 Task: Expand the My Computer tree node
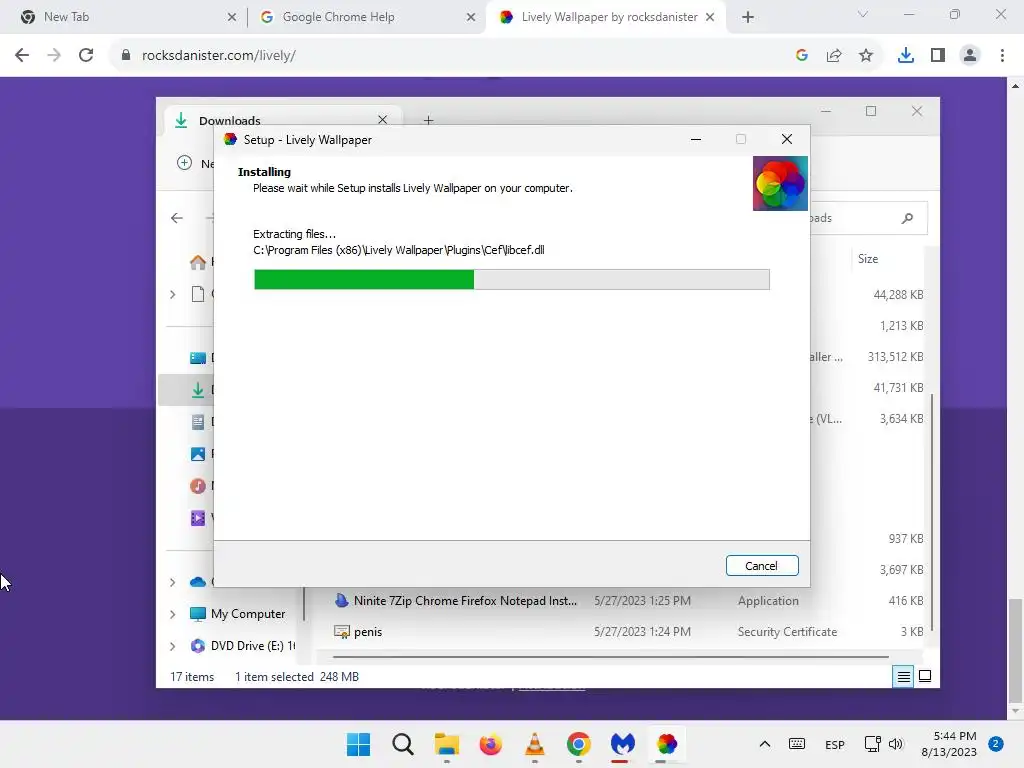click(x=172, y=614)
